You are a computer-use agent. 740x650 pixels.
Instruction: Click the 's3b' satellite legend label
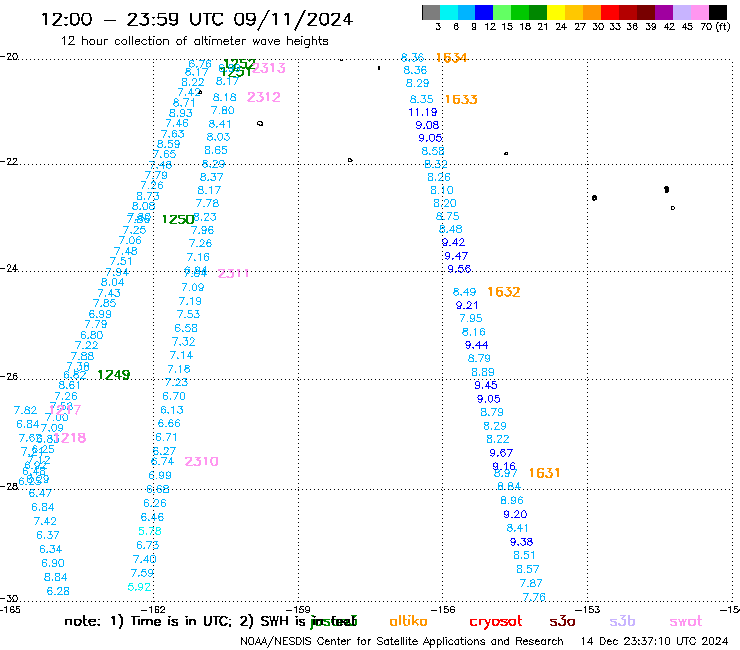622,621
